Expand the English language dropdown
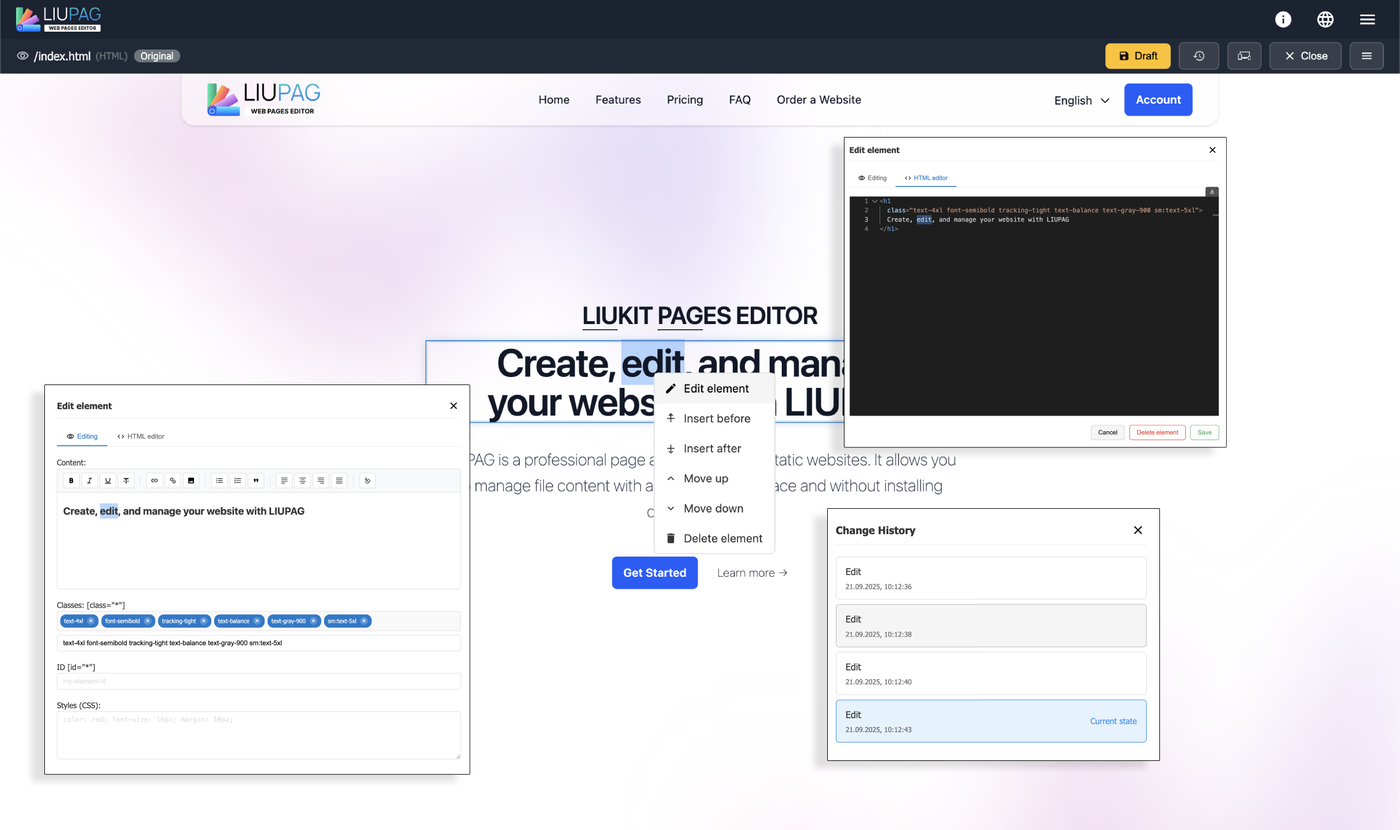Image resolution: width=1400 pixels, height=830 pixels. [x=1082, y=100]
